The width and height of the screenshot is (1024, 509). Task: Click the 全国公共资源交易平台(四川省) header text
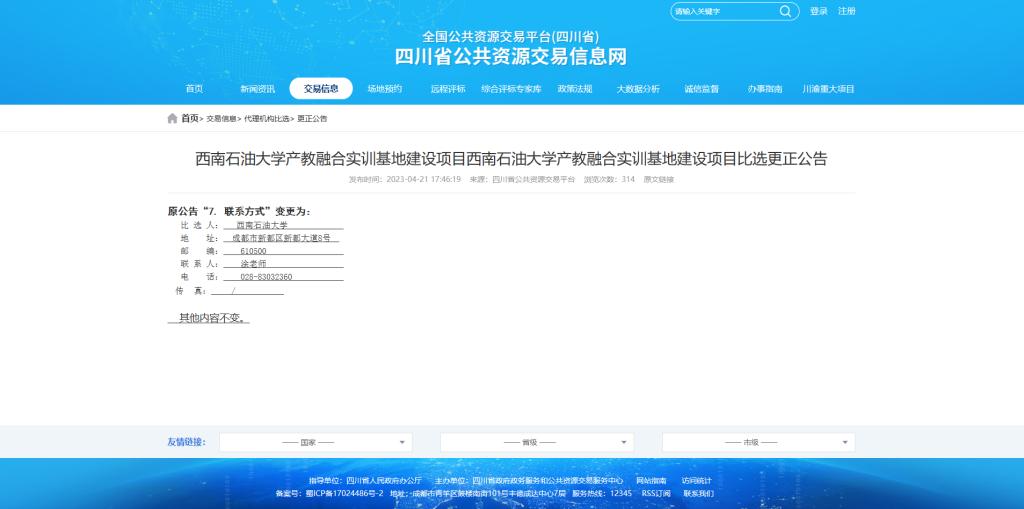point(511,37)
